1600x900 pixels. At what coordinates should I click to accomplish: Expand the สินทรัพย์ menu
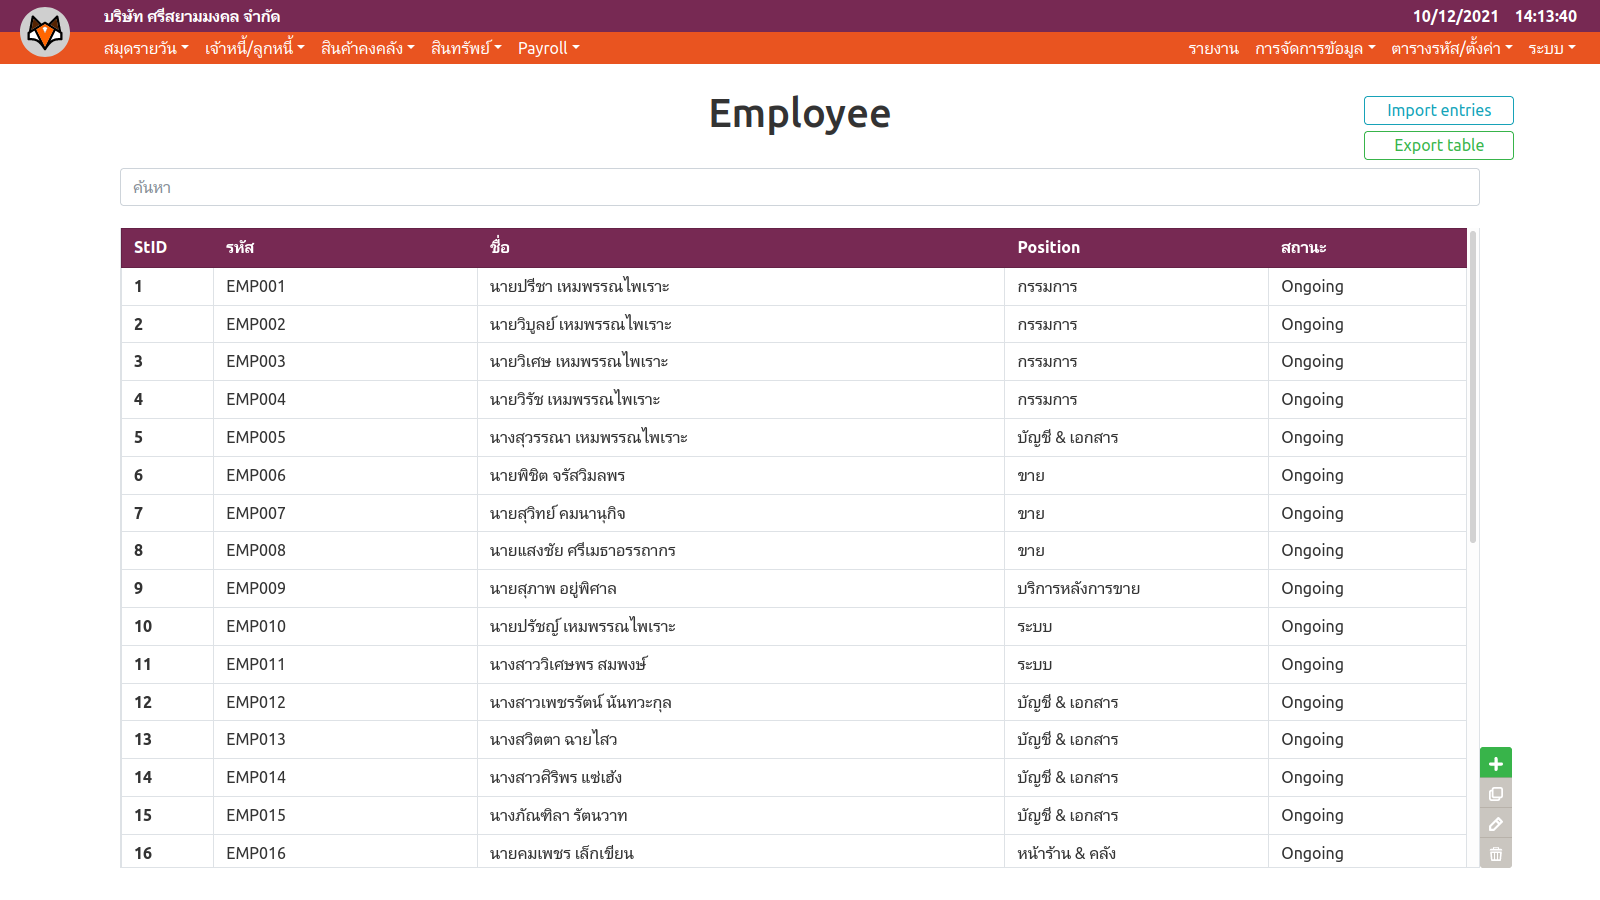pos(466,48)
